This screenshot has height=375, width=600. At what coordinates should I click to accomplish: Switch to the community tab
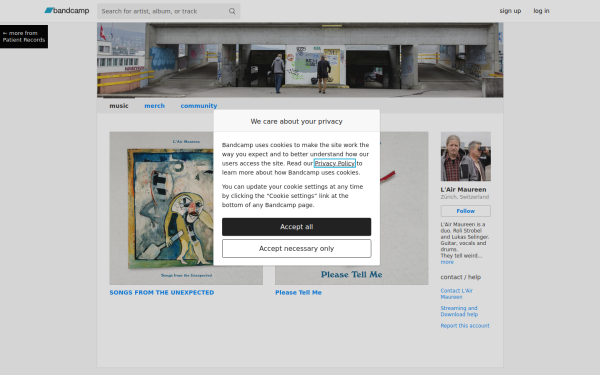point(199,106)
